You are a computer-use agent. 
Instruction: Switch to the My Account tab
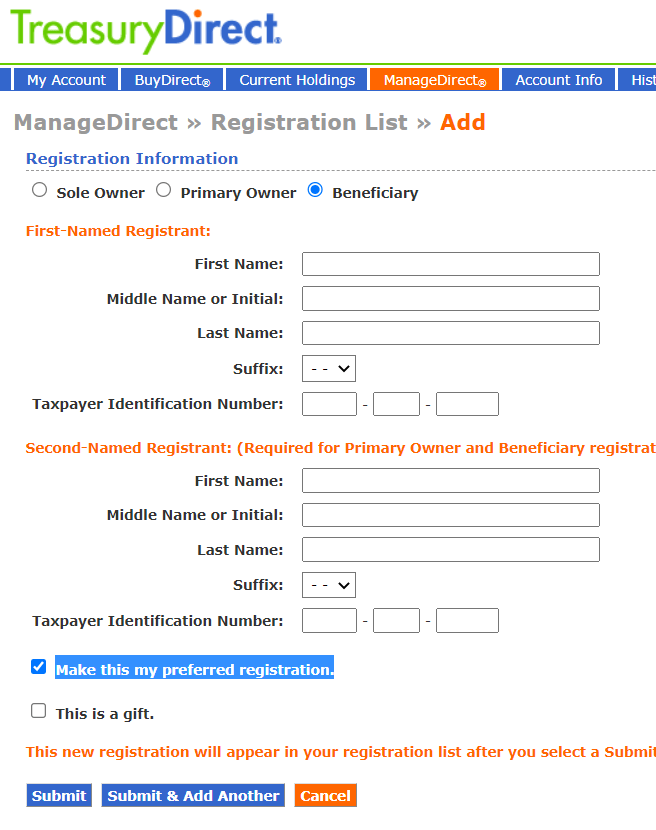65,79
